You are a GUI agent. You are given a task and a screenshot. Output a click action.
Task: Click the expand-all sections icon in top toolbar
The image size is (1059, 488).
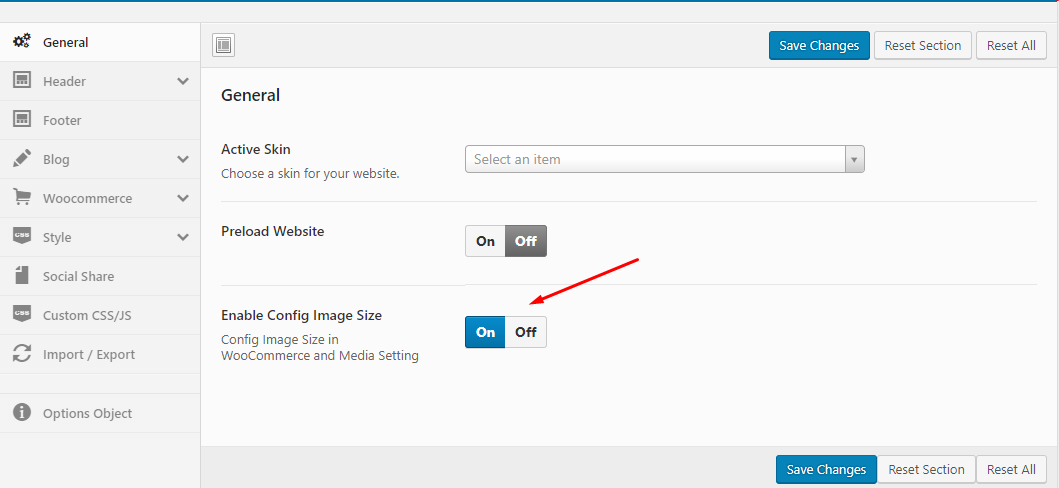coord(224,45)
